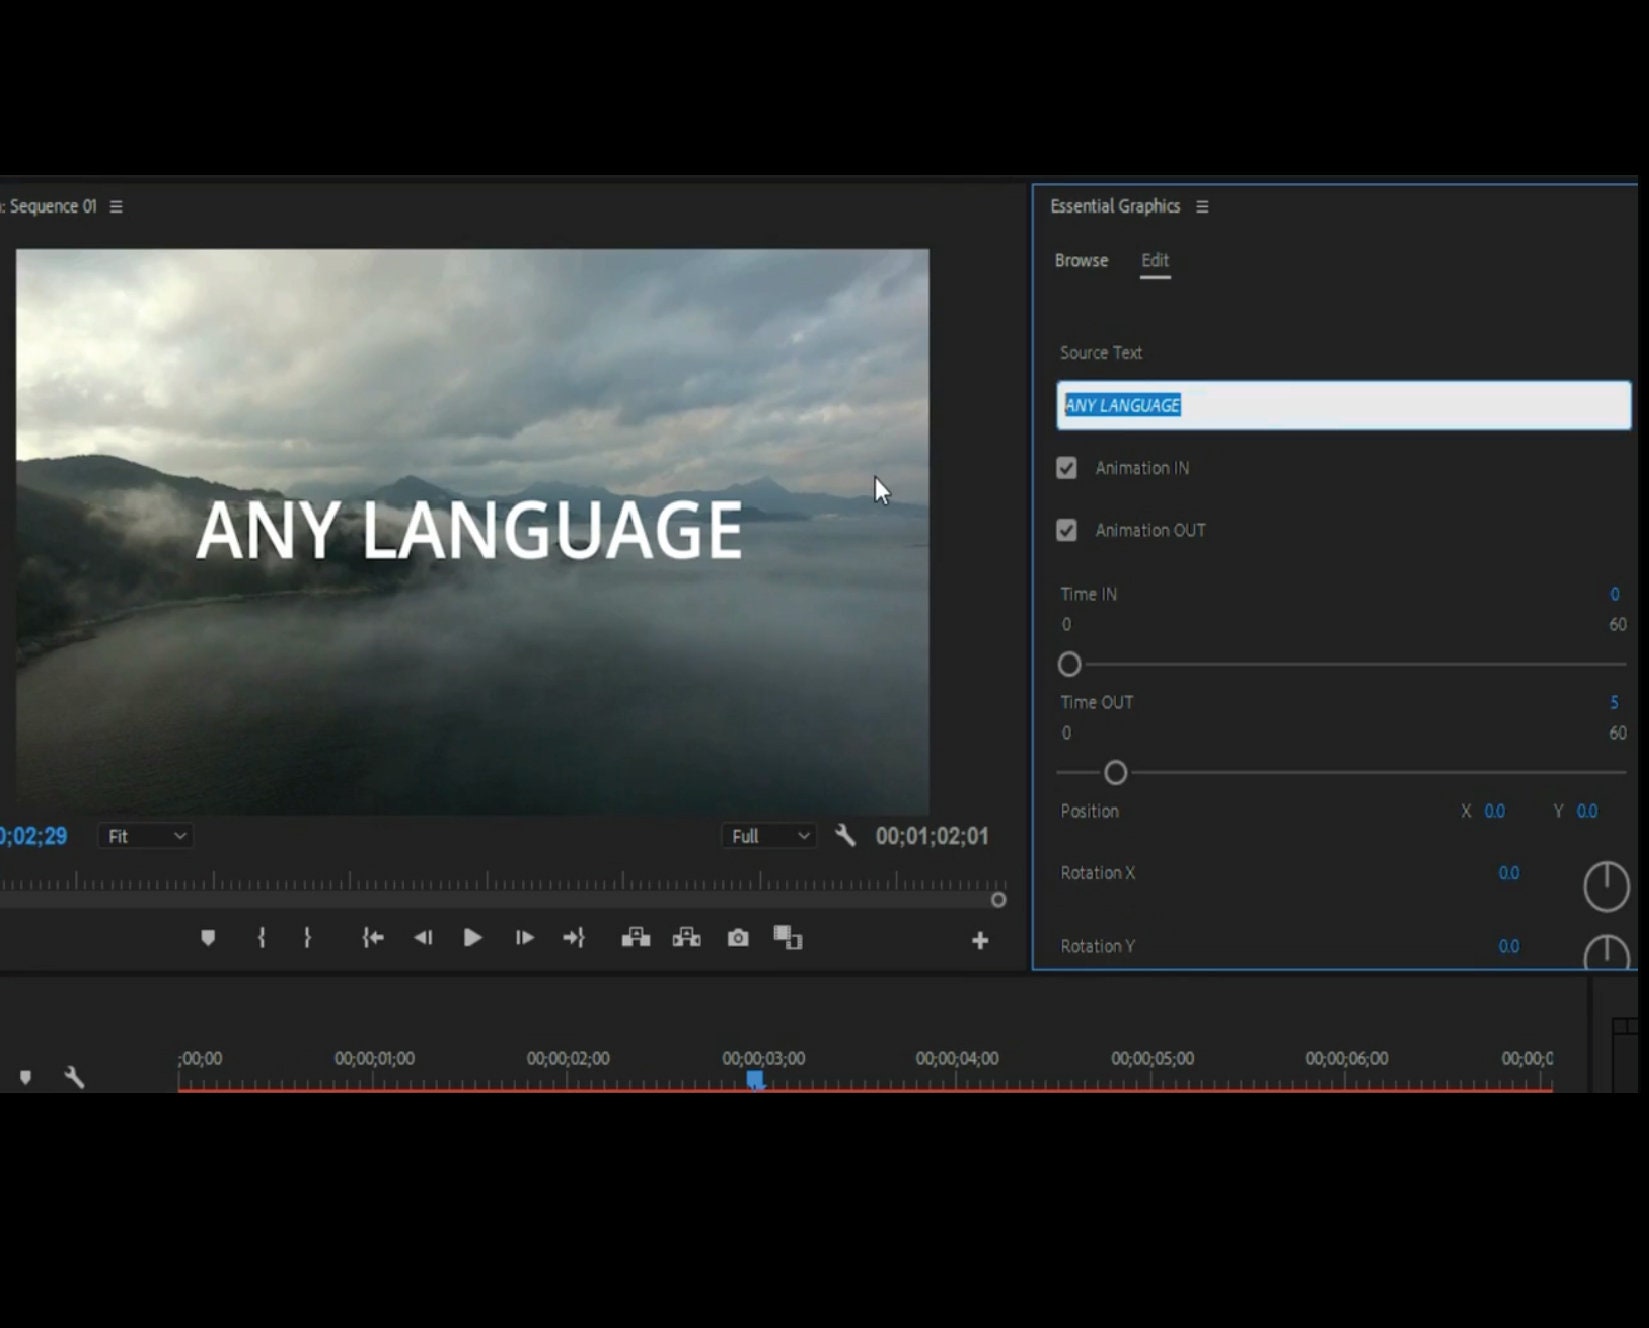The width and height of the screenshot is (1649, 1328).
Task: Open the Fit zoom level dropdown
Action: [145, 836]
